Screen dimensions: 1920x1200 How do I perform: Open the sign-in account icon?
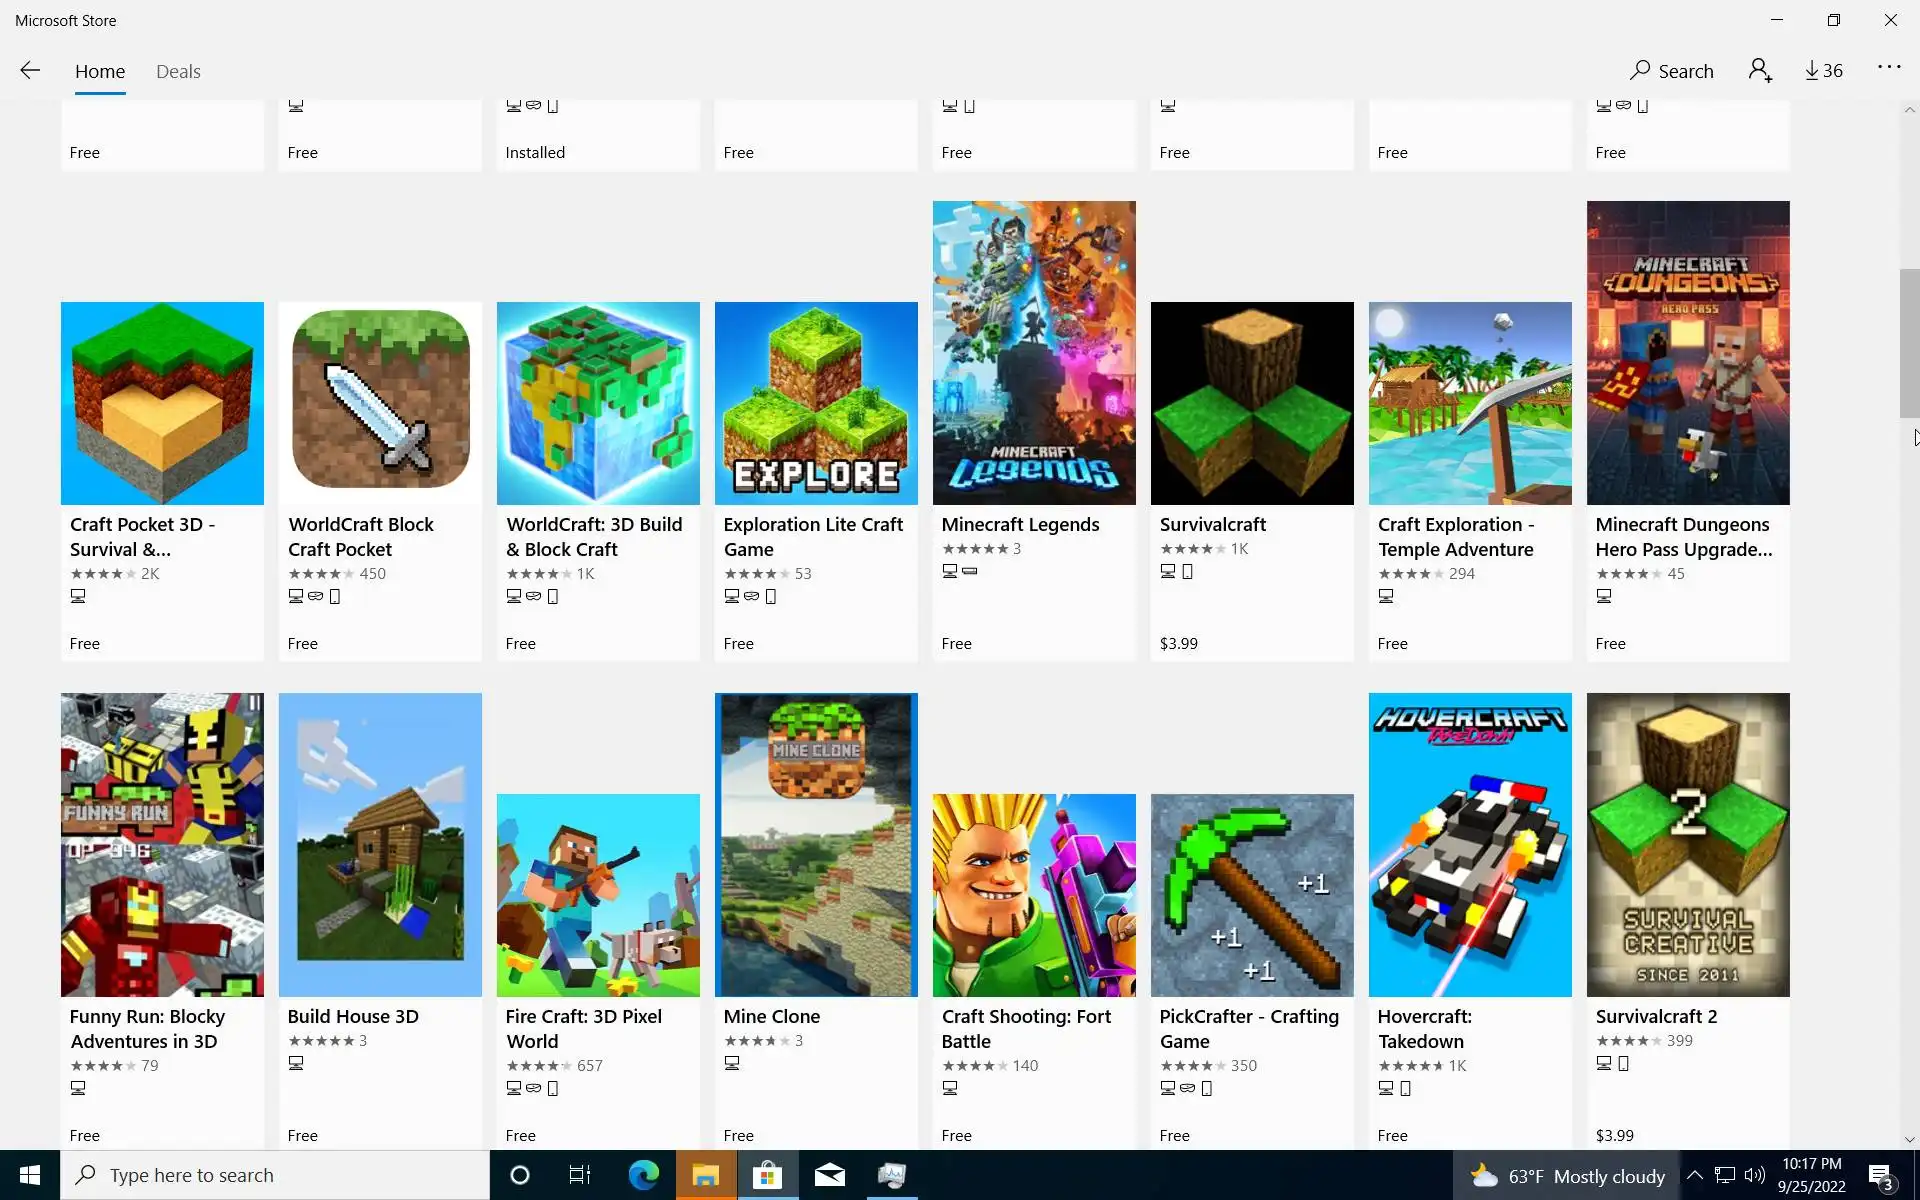(x=1760, y=70)
